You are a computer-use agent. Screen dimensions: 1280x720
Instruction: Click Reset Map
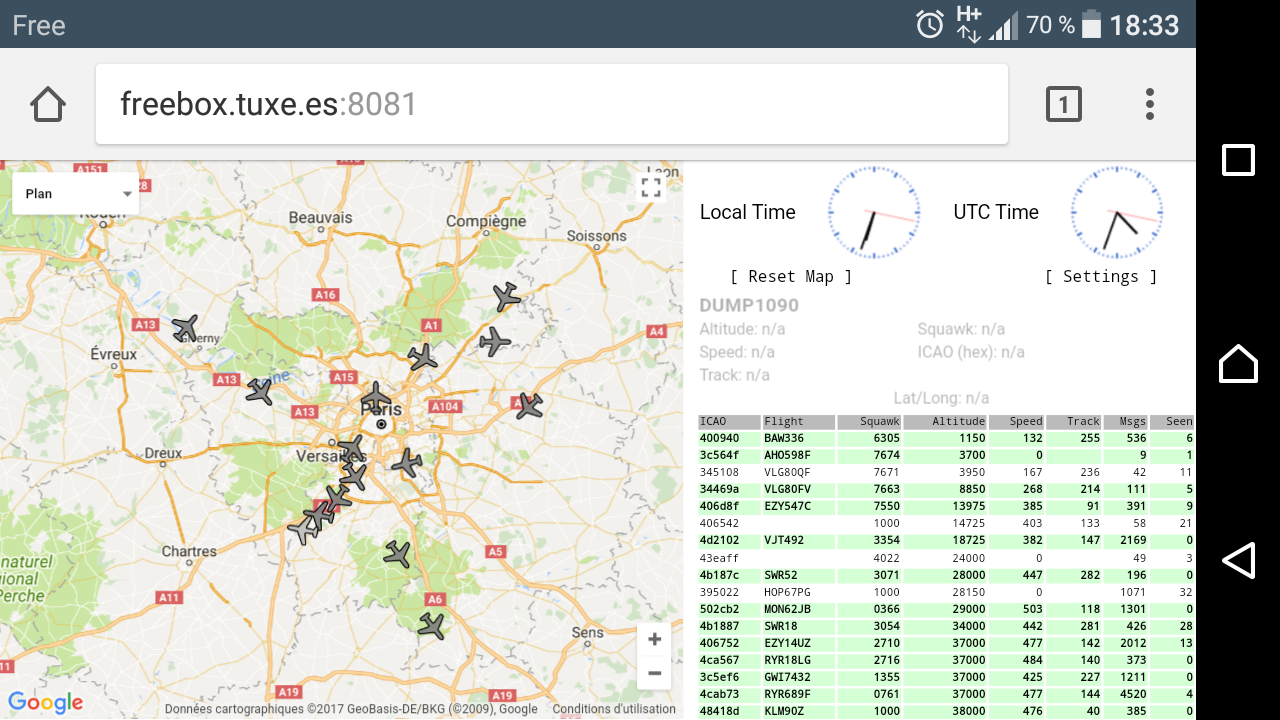coord(791,277)
